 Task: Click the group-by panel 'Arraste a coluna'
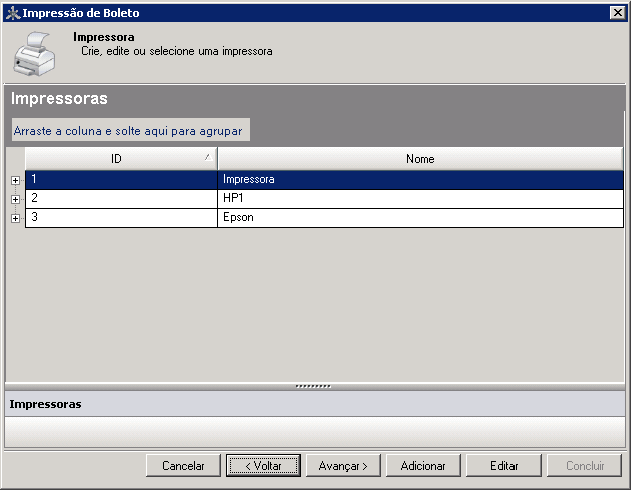(131, 130)
